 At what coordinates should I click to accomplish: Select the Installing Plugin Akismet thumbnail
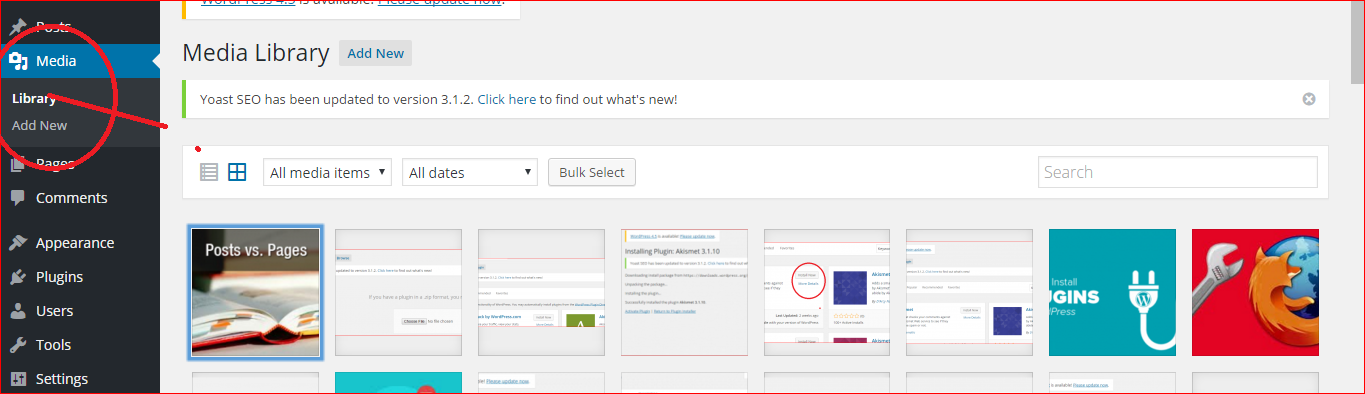684,292
